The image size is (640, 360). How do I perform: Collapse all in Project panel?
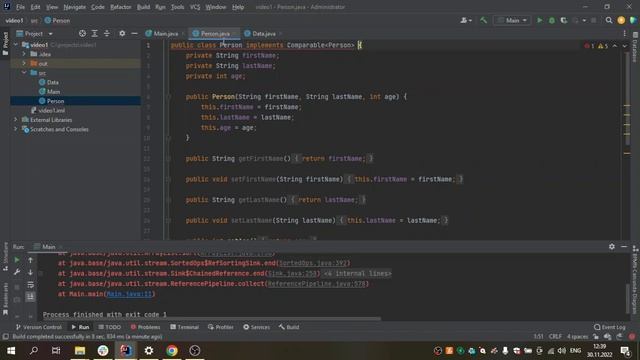(x=107, y=33)
